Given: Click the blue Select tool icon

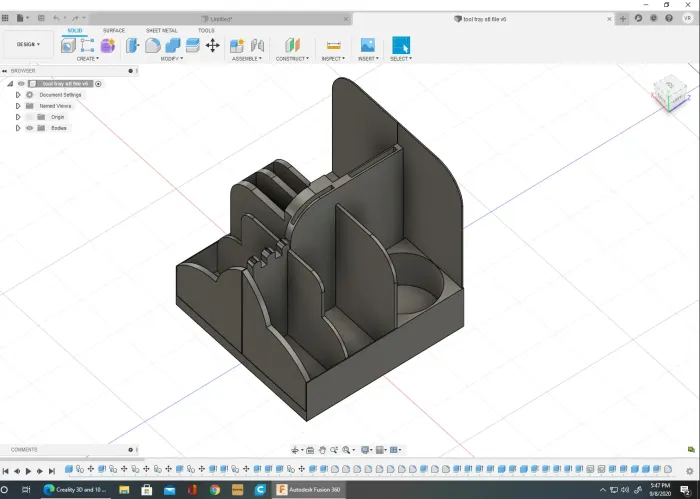Looking at the screenshot, I should click(x=401, y=45).
